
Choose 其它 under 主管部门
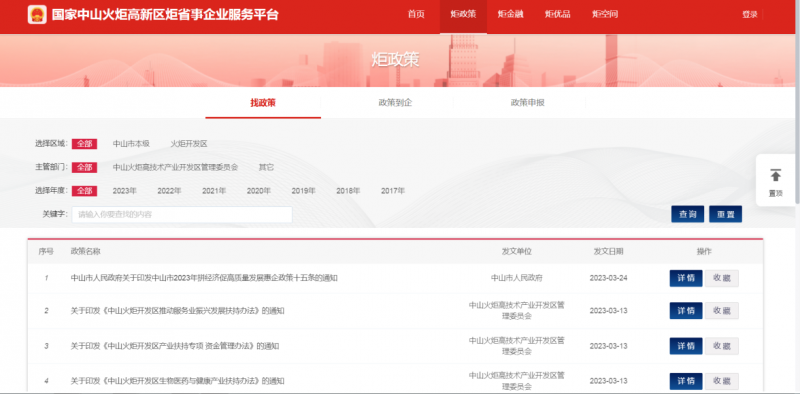tap(266, 167)
